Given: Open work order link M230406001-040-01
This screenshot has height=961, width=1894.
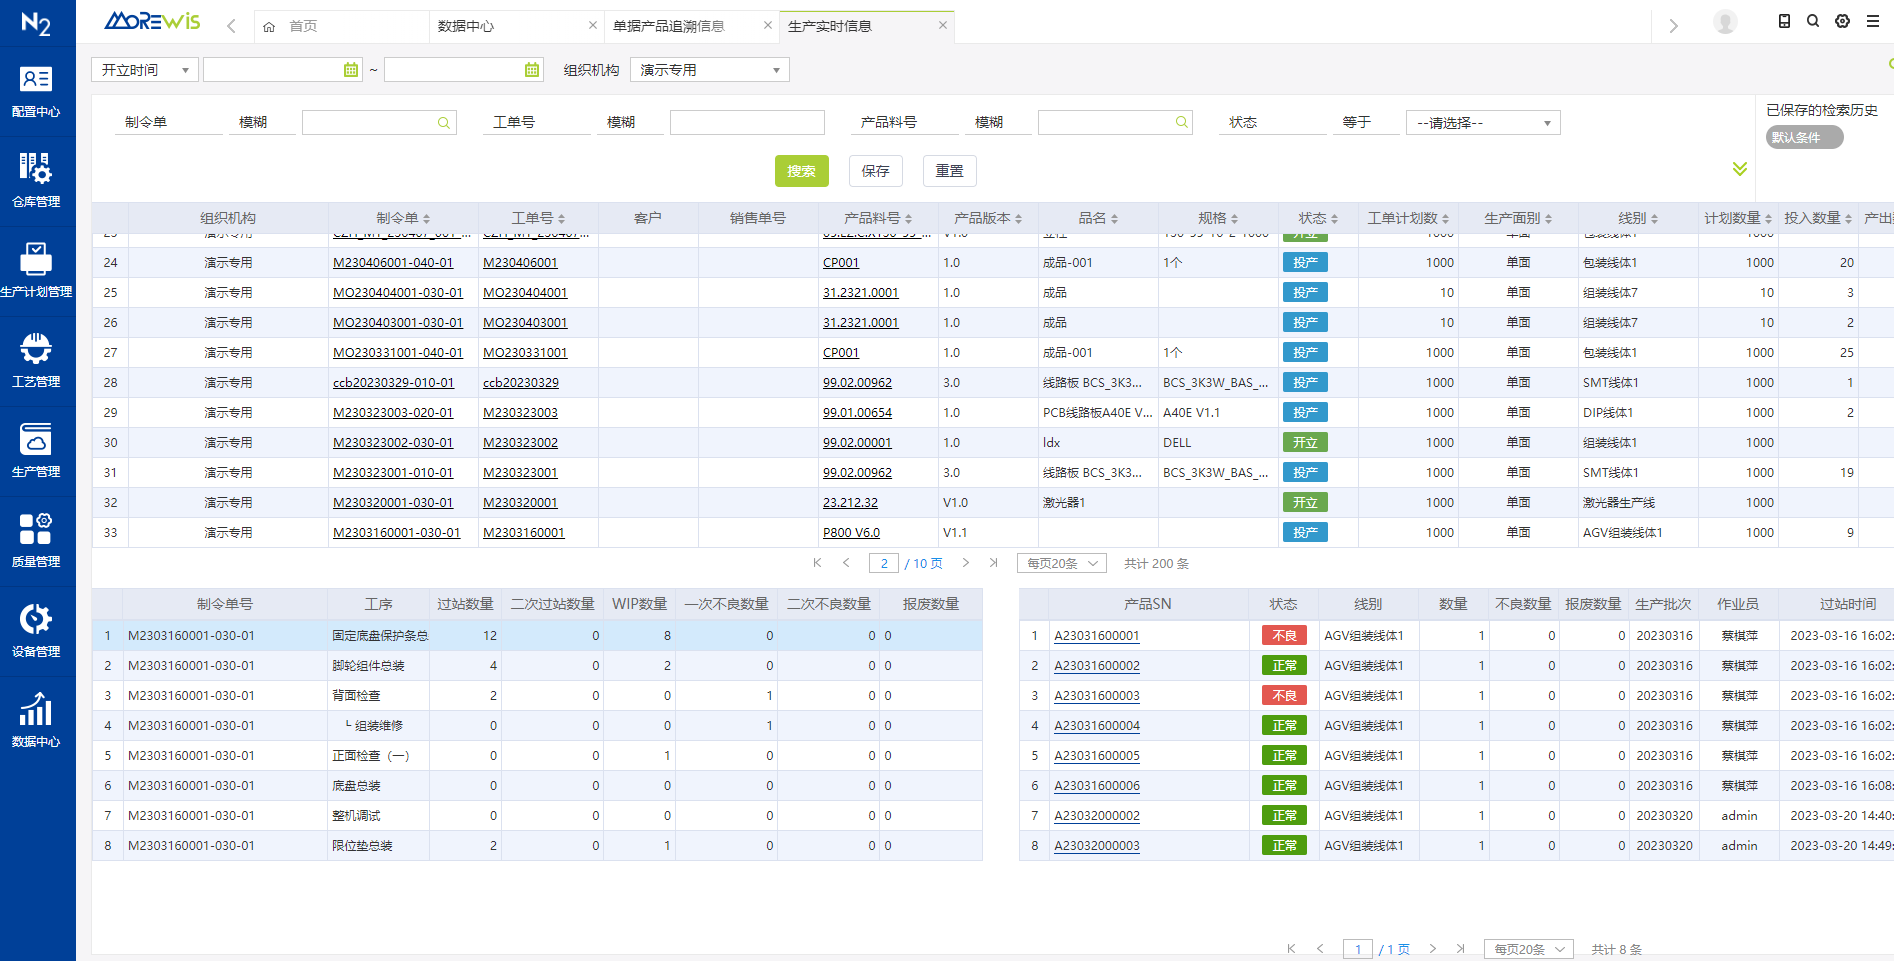Looking at the screenshot, I should (x=393, y=263).
